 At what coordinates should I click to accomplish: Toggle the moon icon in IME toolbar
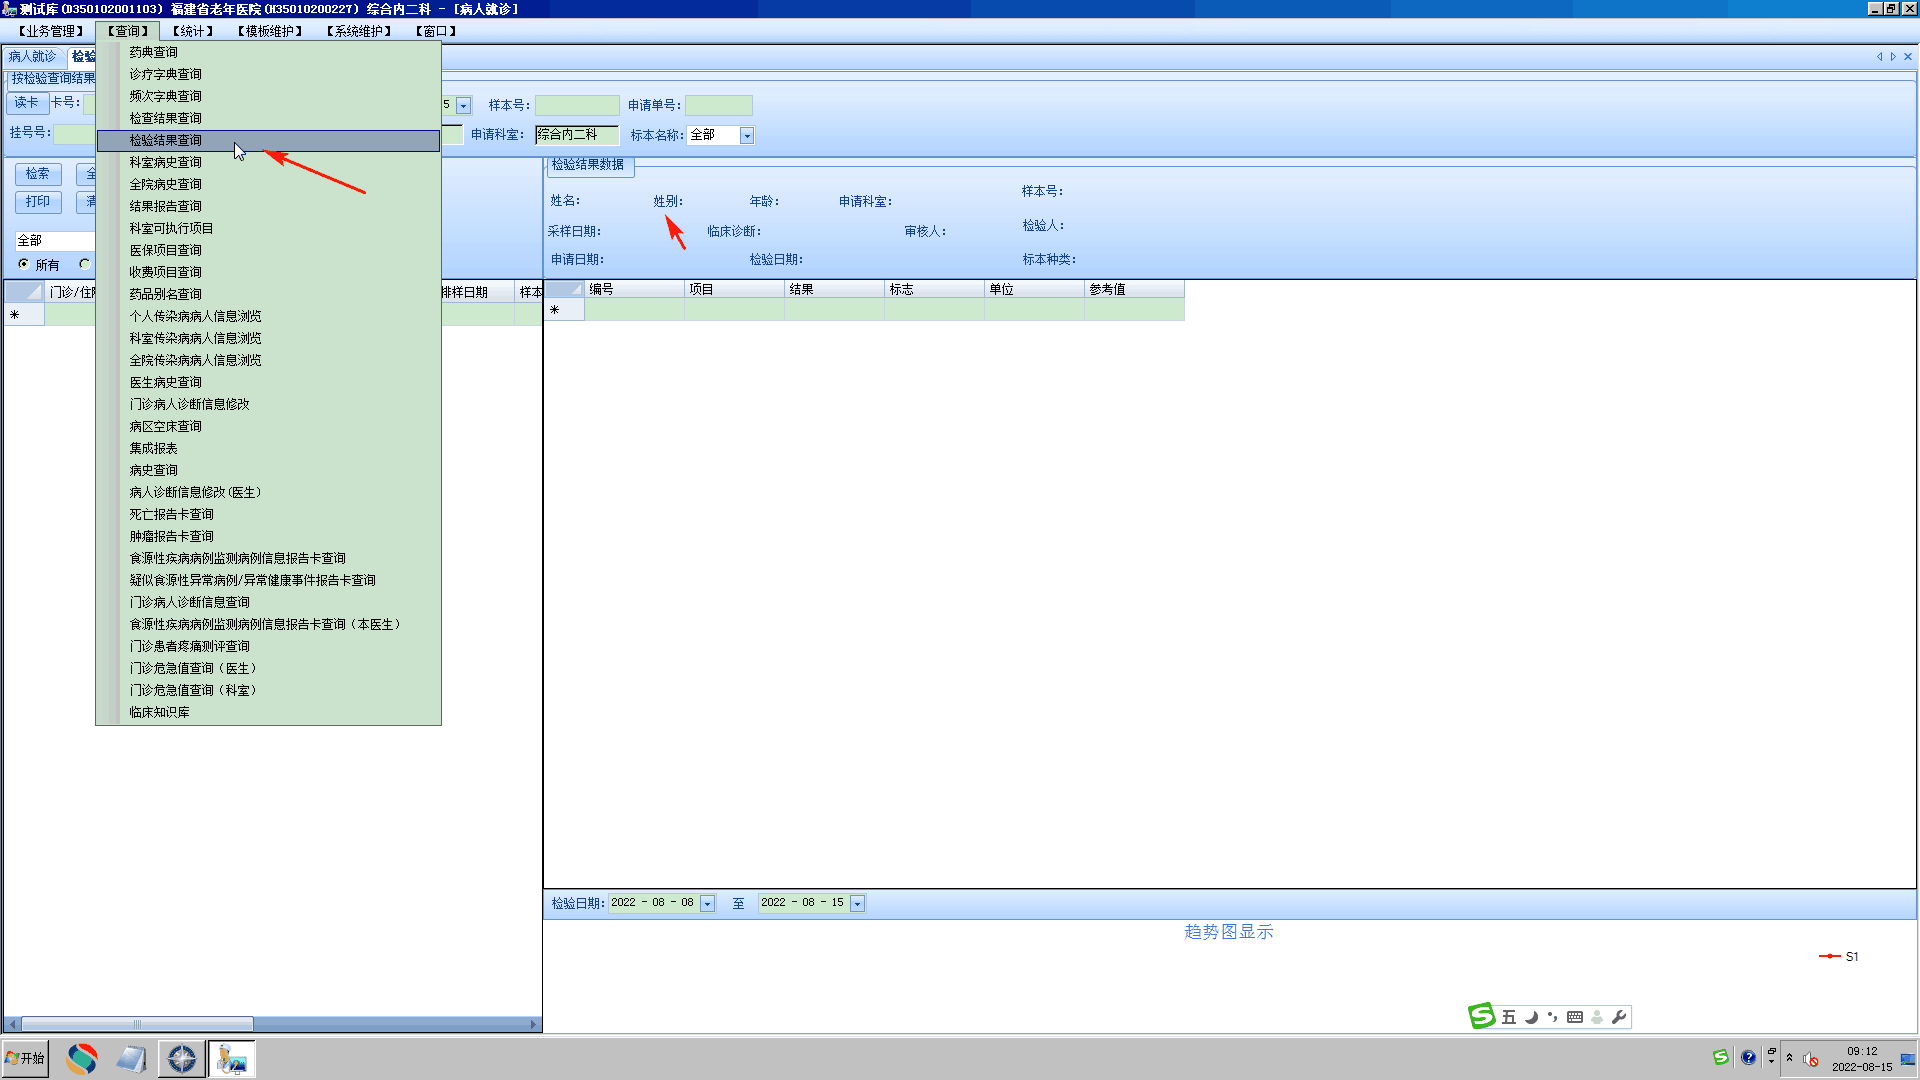[x=1531, y=1017]
